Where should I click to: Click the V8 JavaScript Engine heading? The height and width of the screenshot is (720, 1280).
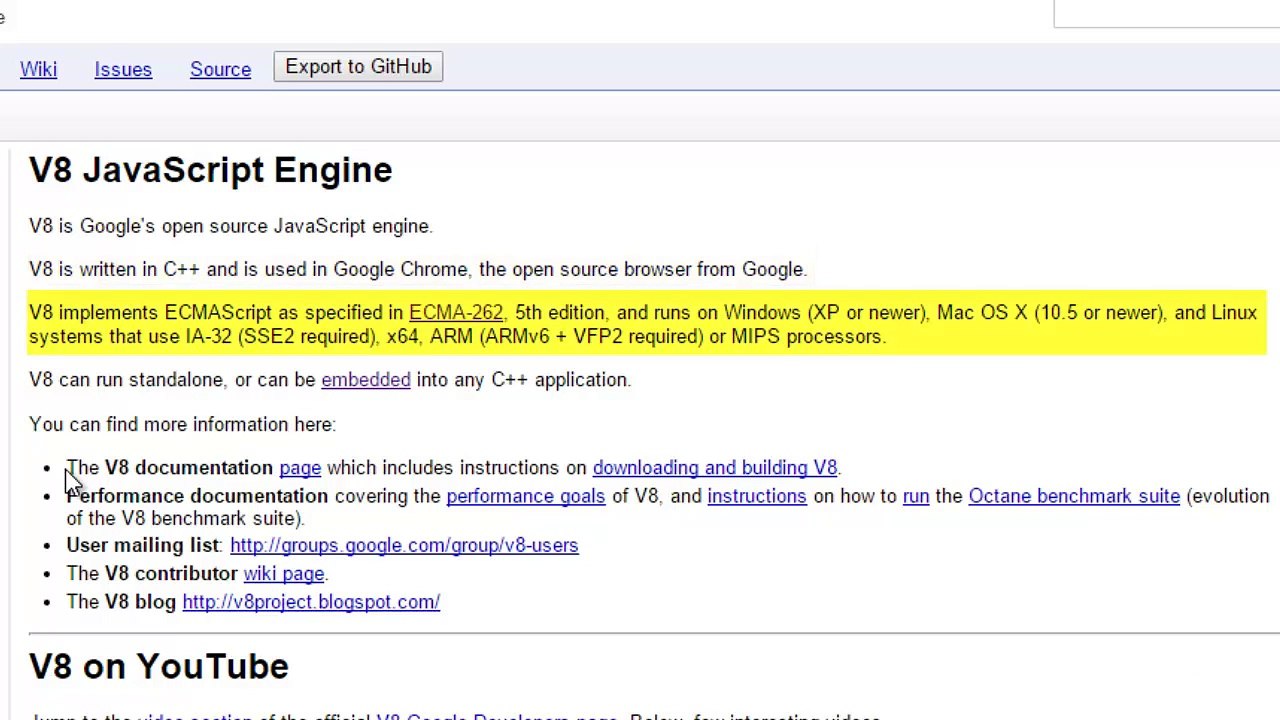tap(210, 170)
